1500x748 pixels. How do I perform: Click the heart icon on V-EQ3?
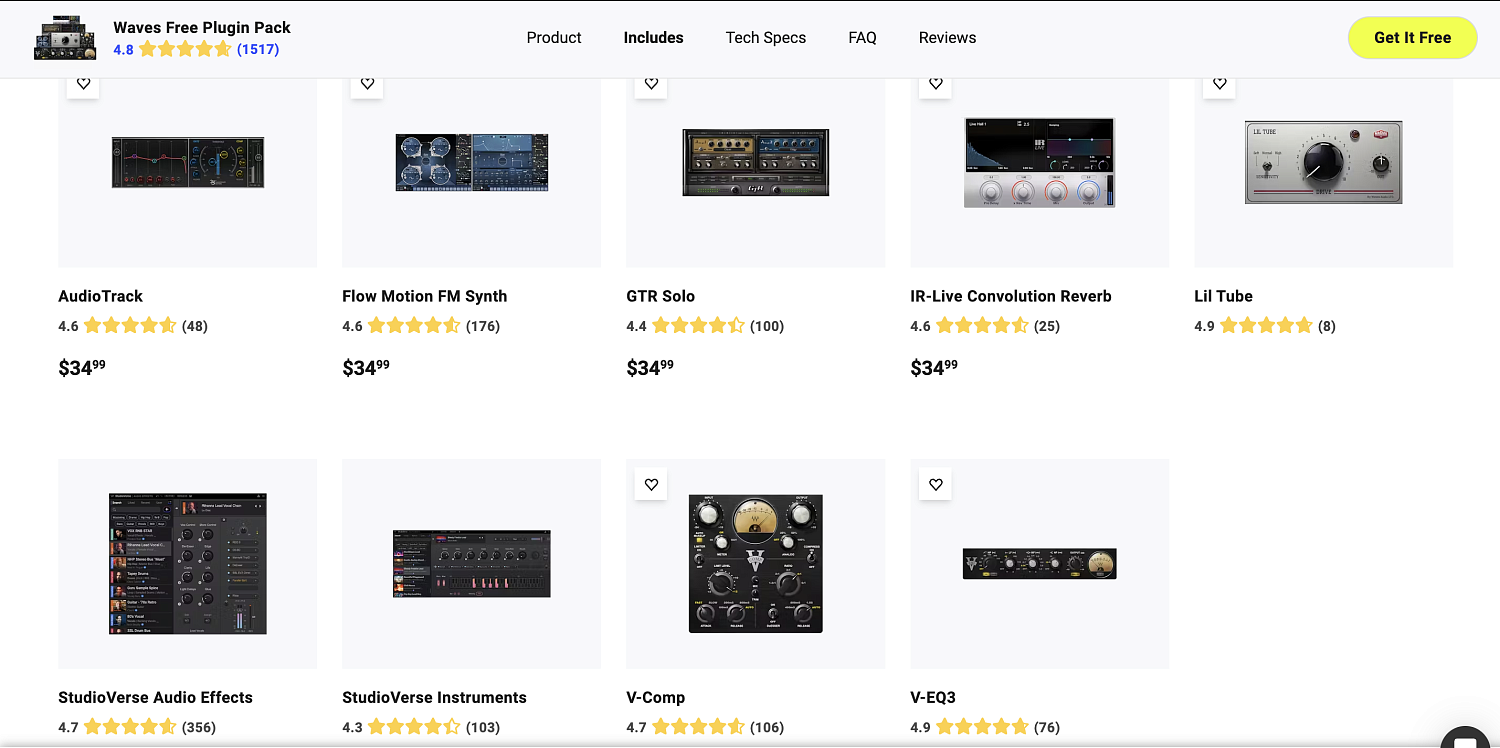(935, 484)
